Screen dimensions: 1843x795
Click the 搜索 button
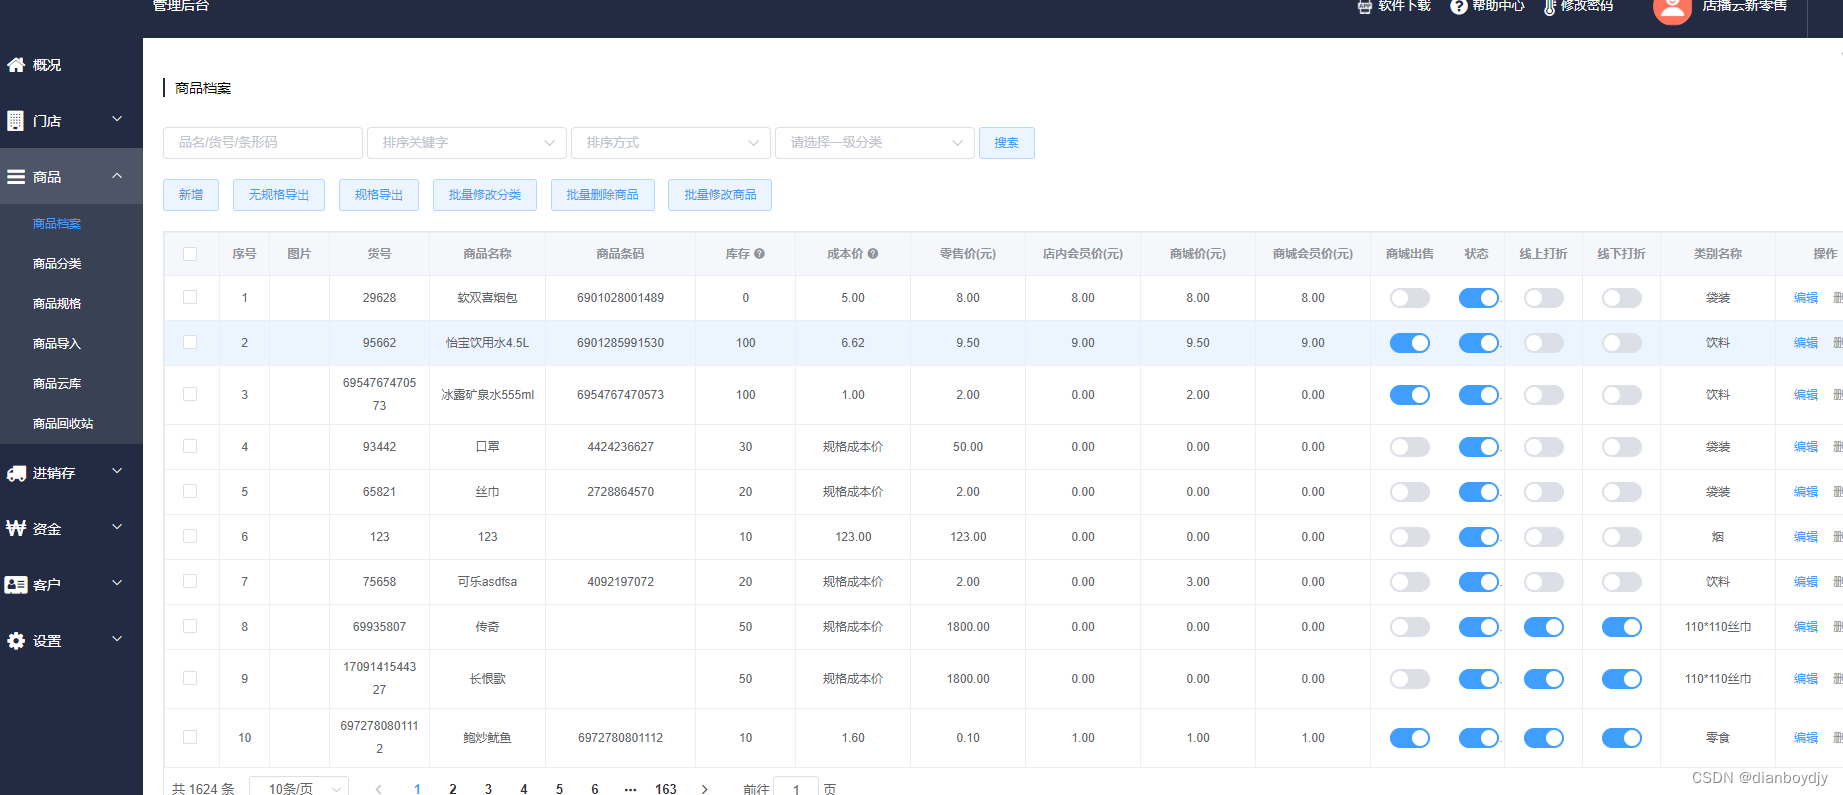tap(1007, 143)
